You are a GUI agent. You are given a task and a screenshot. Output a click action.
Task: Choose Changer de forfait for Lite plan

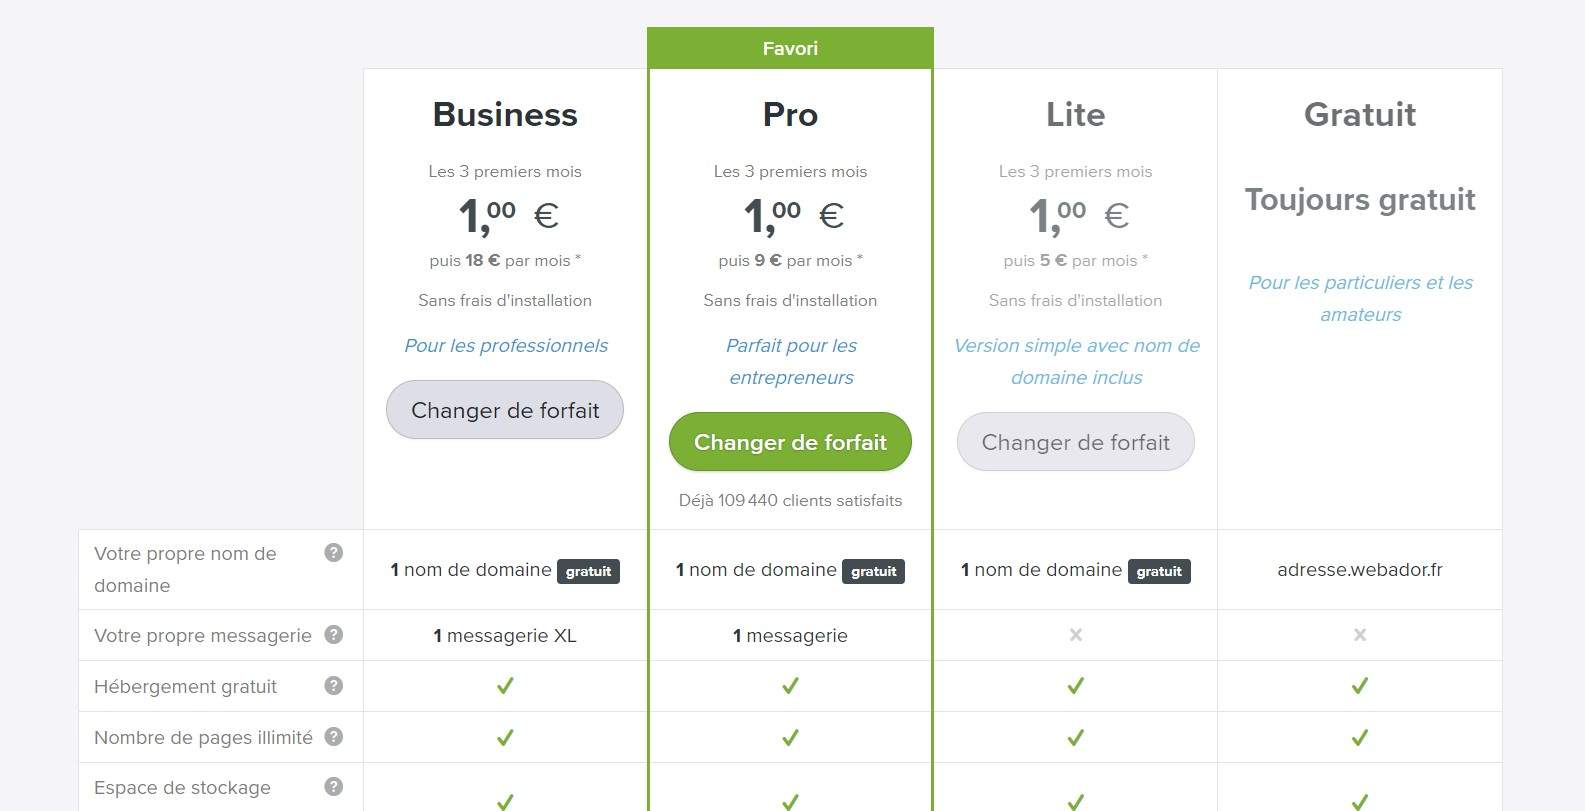pyautogui.click(x=1075, y=442)
